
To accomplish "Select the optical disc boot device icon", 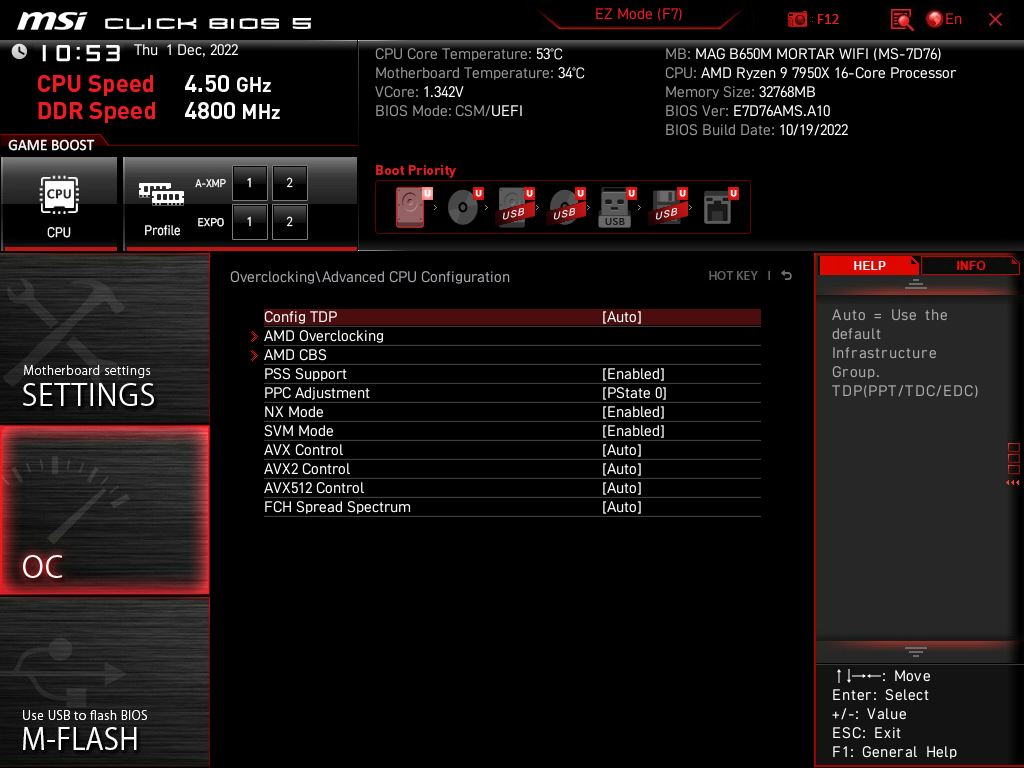I will click(464, 207).
